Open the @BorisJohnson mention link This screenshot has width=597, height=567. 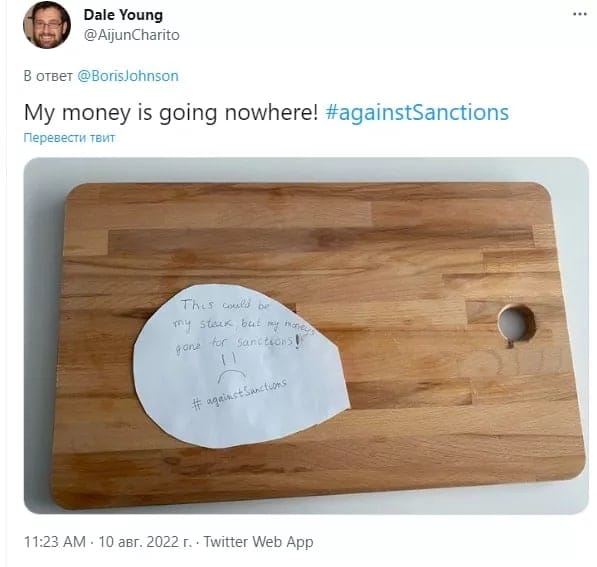point(128,76)
